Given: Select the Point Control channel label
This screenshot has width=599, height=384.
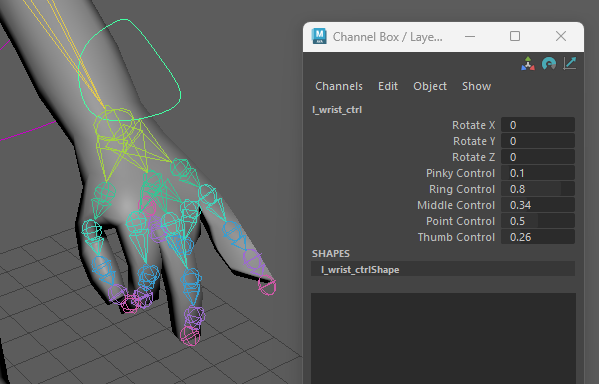Looking at the screenshot, I should pyautogui.click(x=460, y=222).
